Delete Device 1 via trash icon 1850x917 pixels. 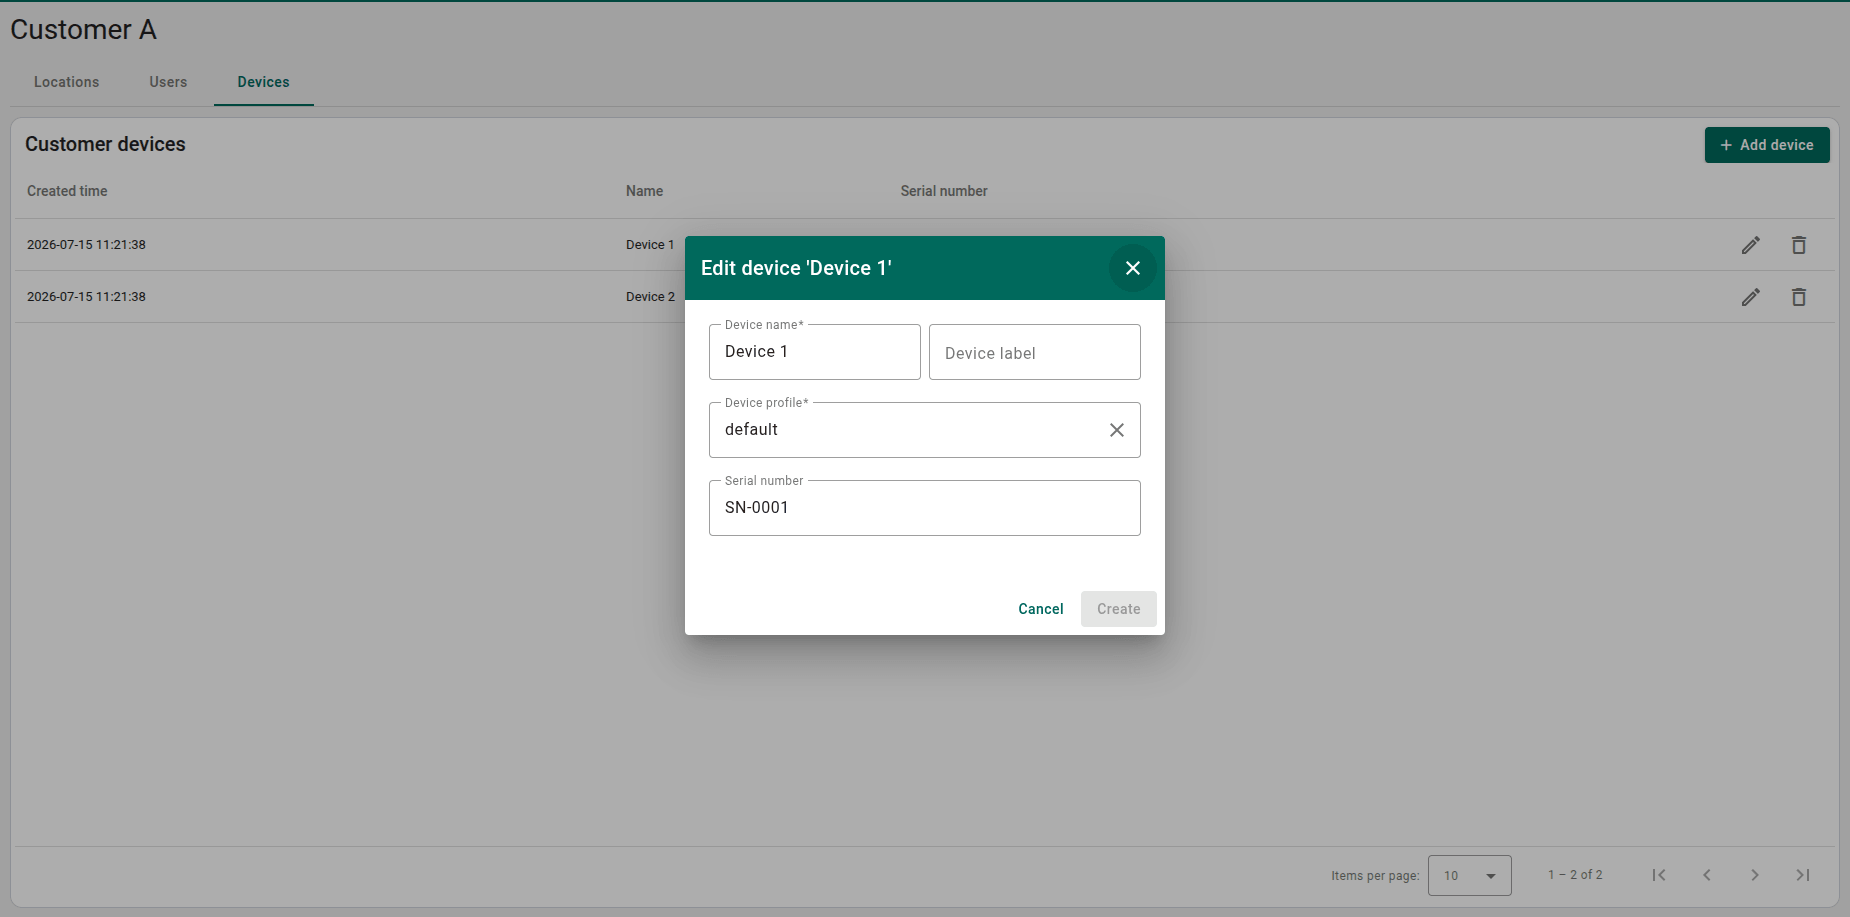pyautogui.click(x=1799, y=245)
